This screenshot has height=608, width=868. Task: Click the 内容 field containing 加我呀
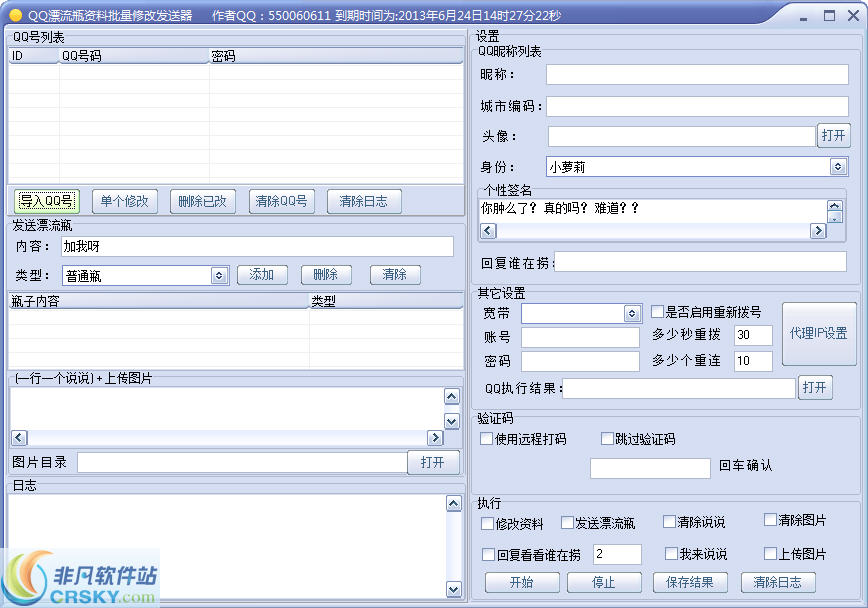(x=257, y=246)
